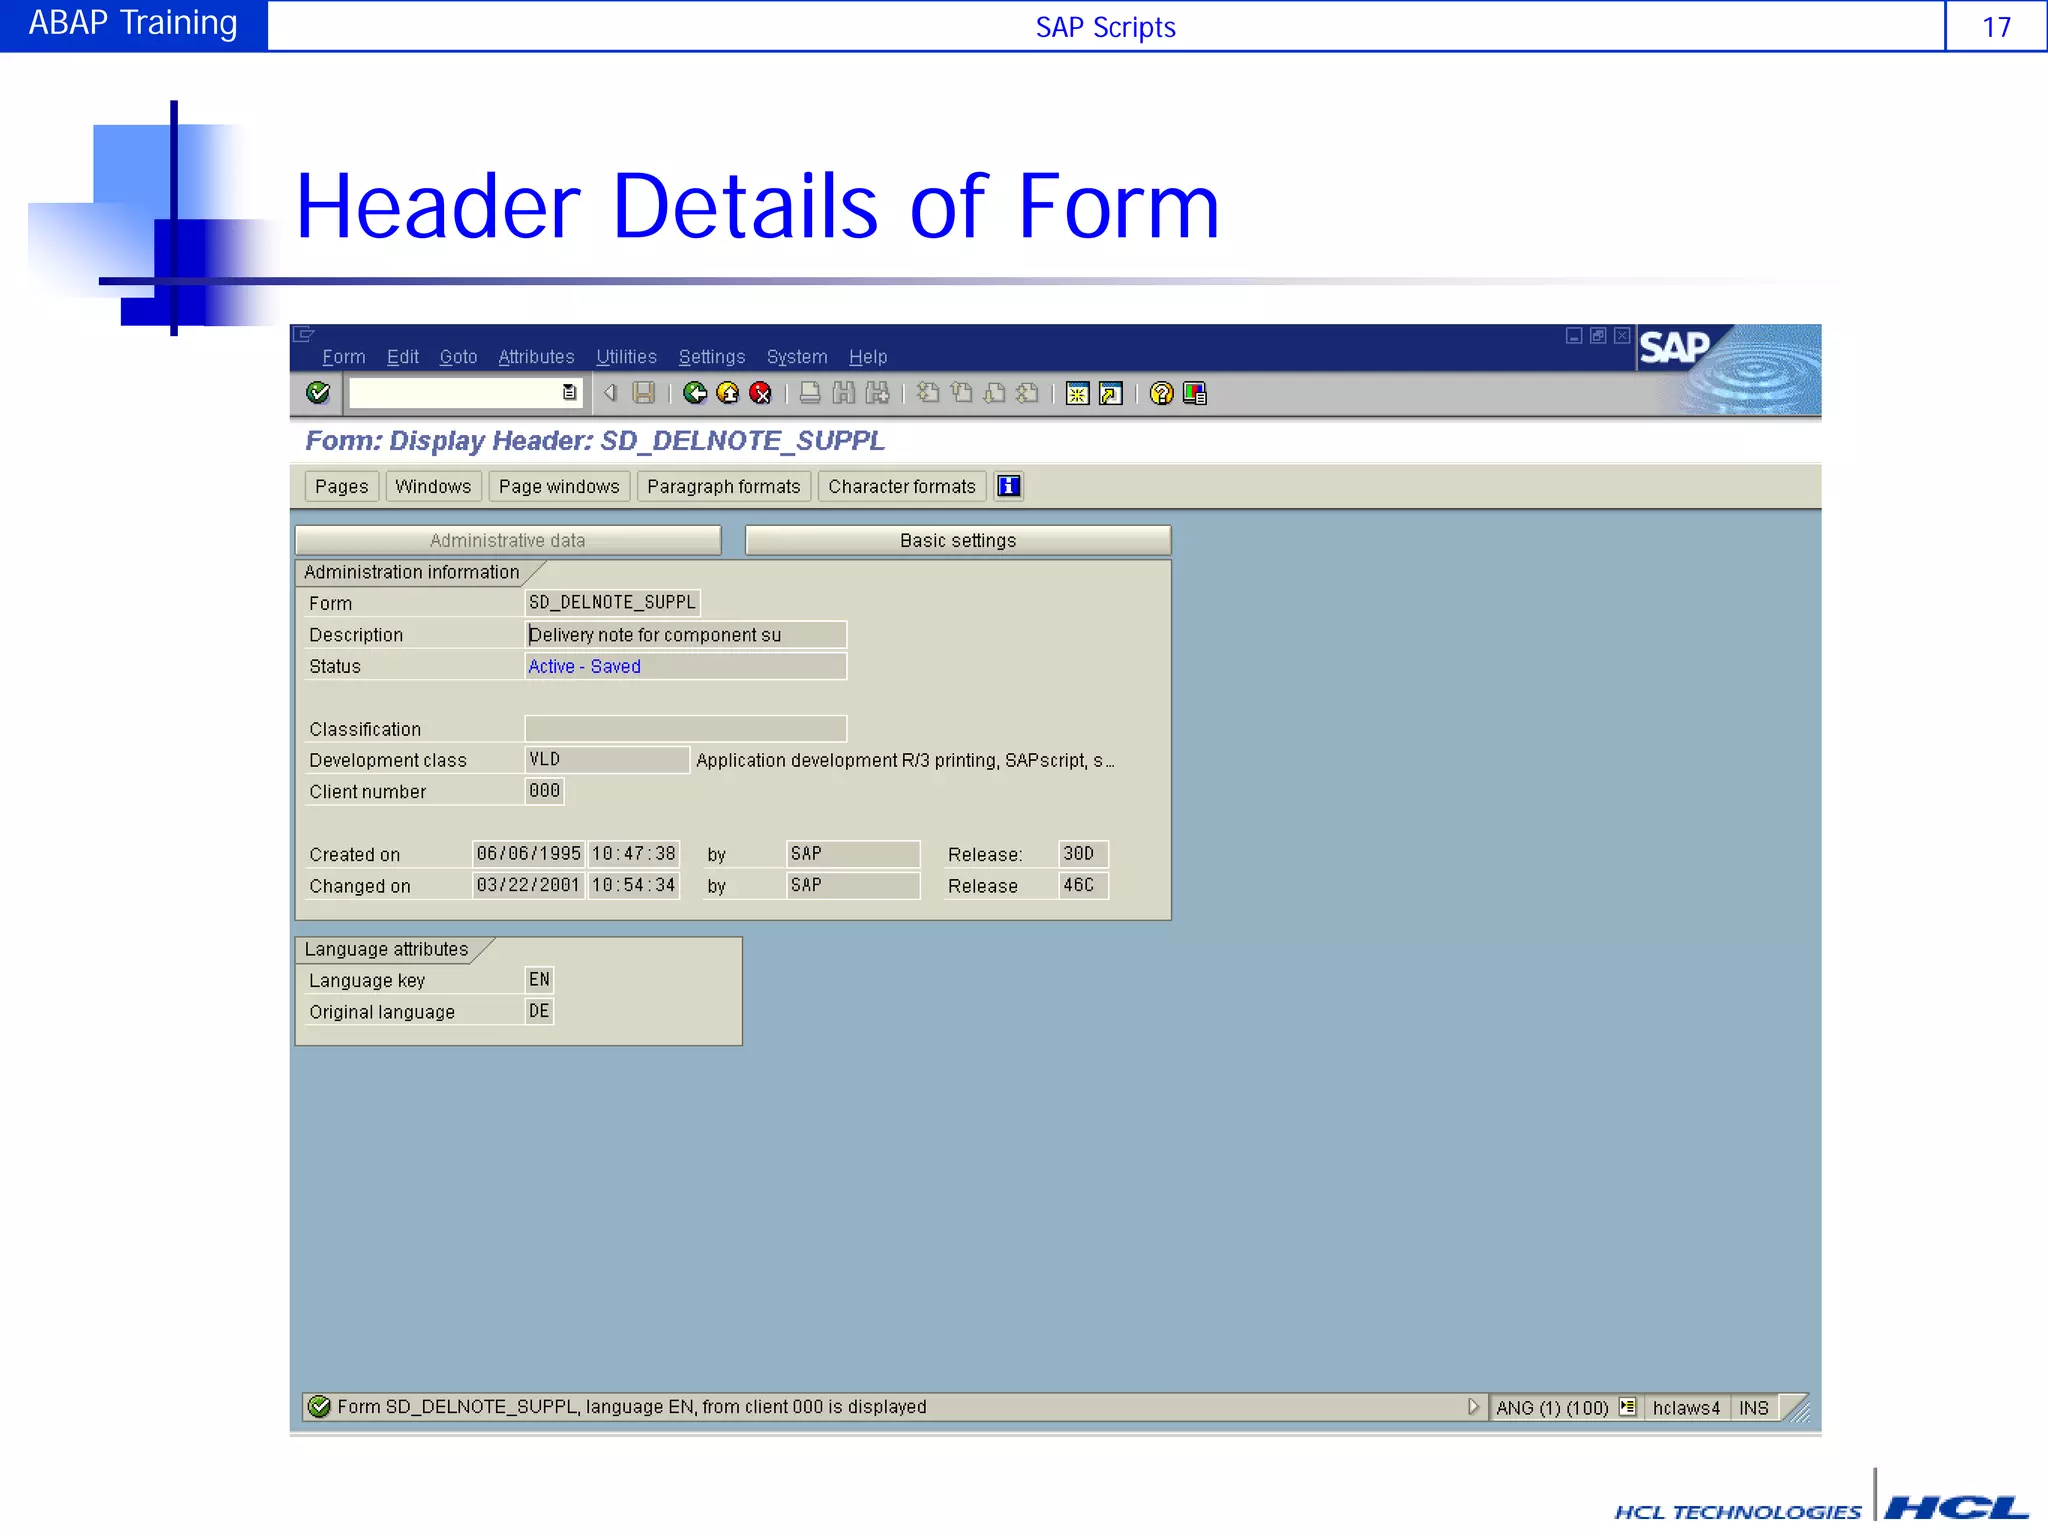2048x1536 pixels.
Task: Click the Paragraph formats button
Action: tap(723, 486)
